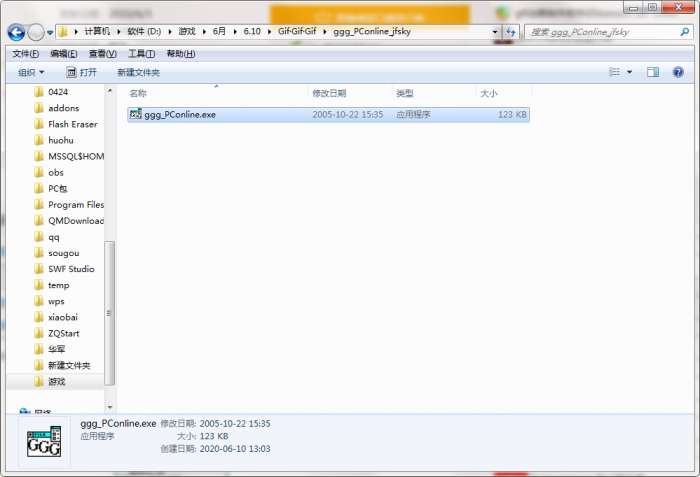Click the navigation pane scrollbar thumb
The width and height of the screenshot is (700, 477).
[109, 313]
